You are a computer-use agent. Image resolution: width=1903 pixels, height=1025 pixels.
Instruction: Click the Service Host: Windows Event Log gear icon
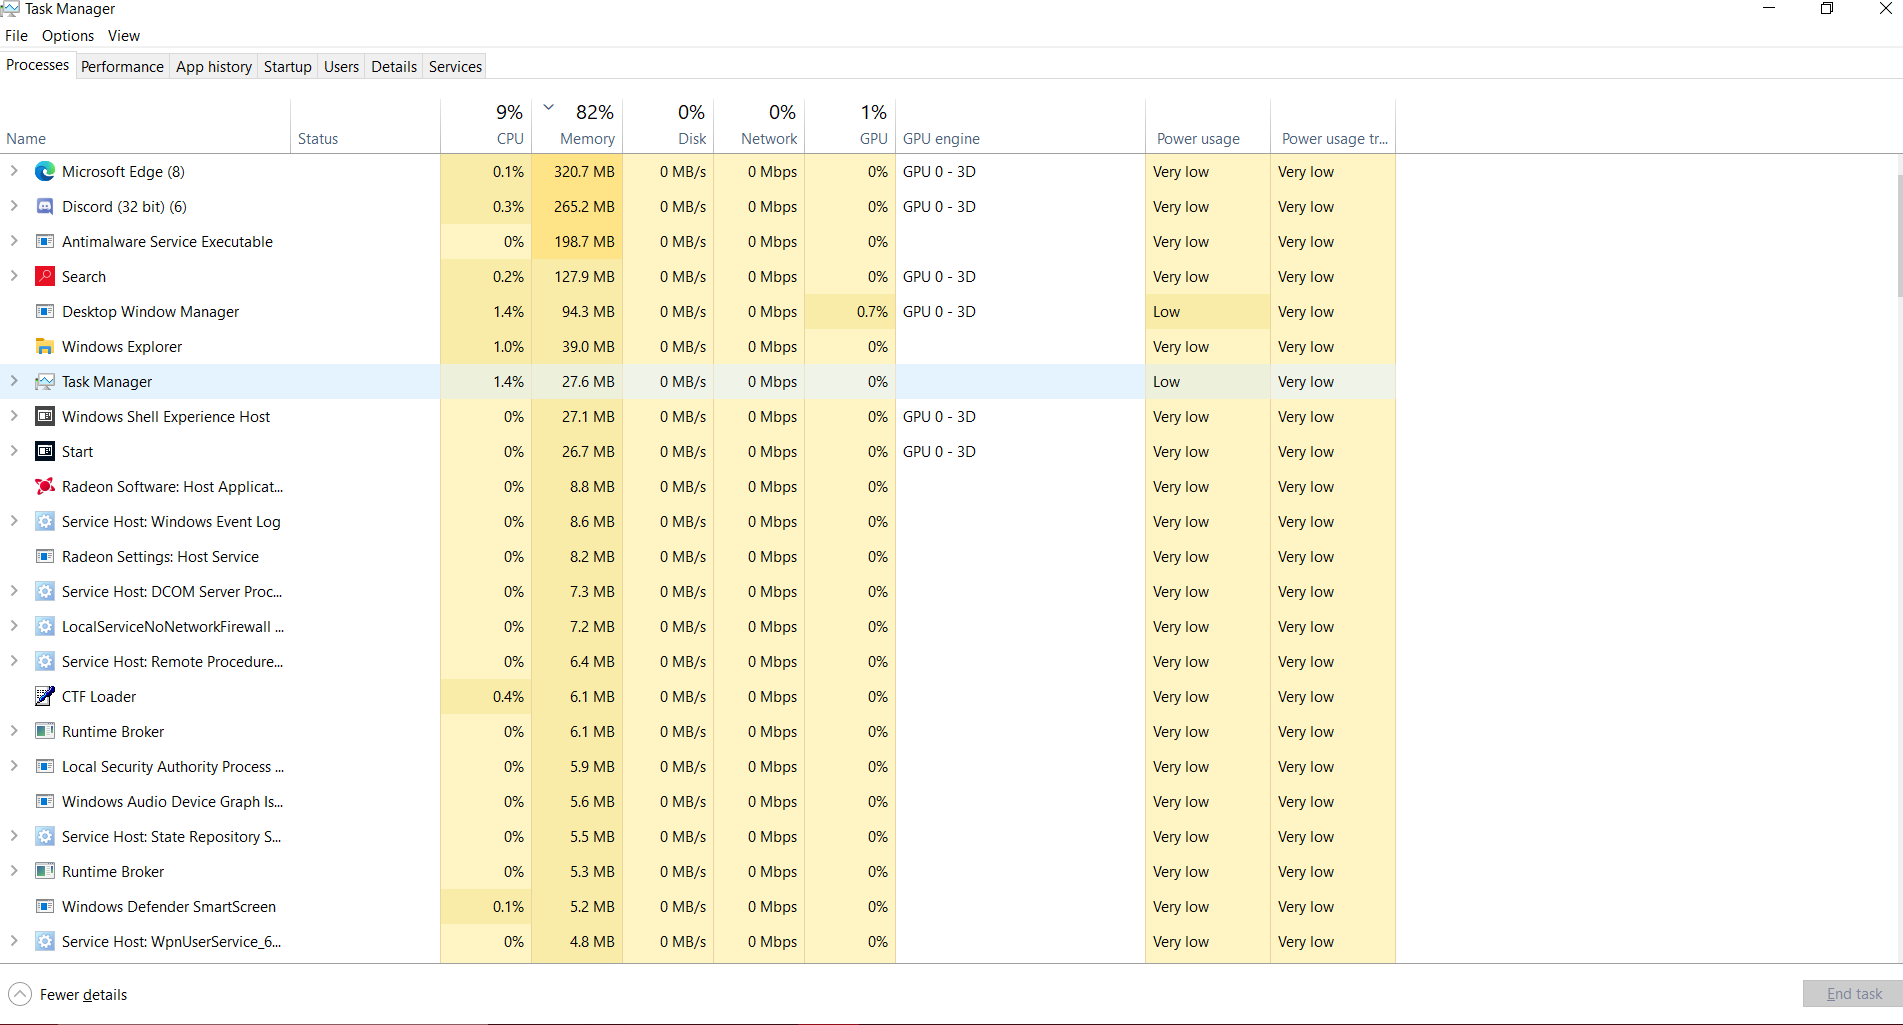[45, 522]
